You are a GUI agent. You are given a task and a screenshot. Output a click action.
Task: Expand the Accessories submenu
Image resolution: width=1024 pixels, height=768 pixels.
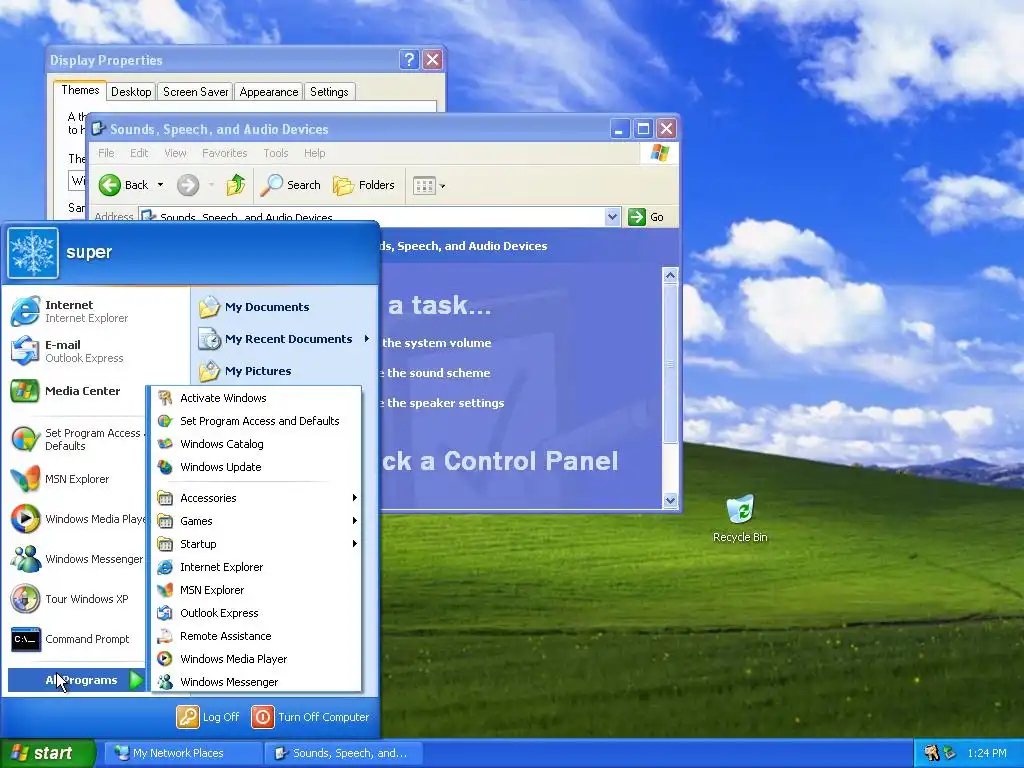click(256, 498)
